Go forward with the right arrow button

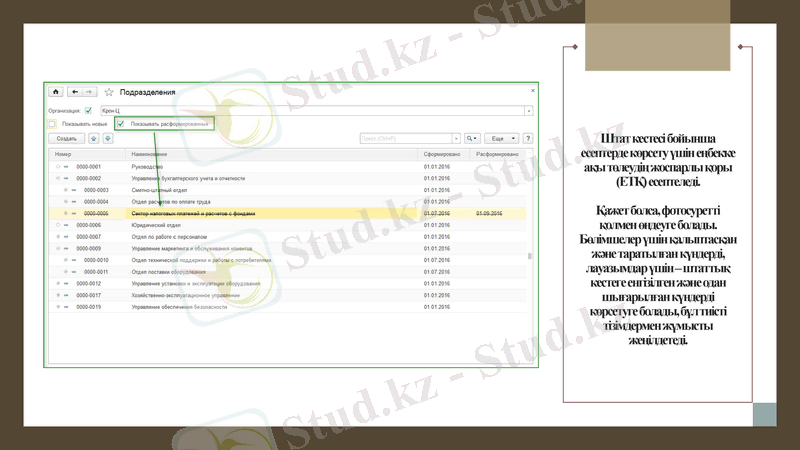[89, 92]
